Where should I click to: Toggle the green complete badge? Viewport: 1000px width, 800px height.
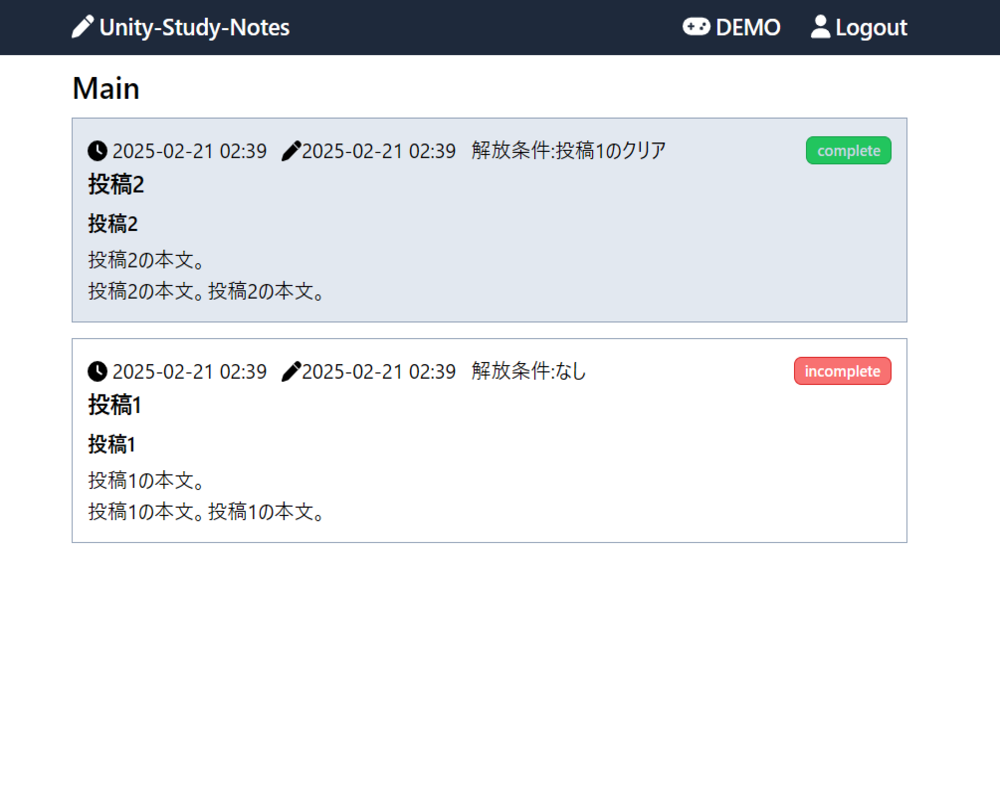[x=848, y=151]
